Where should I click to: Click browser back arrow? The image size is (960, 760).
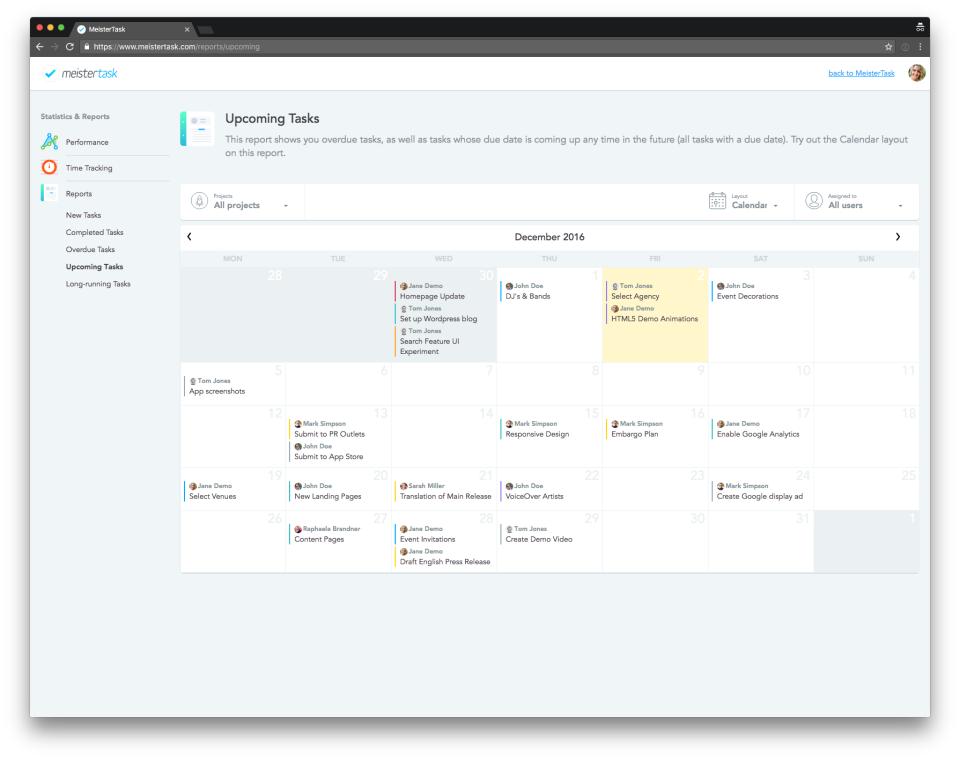[40, 47]
